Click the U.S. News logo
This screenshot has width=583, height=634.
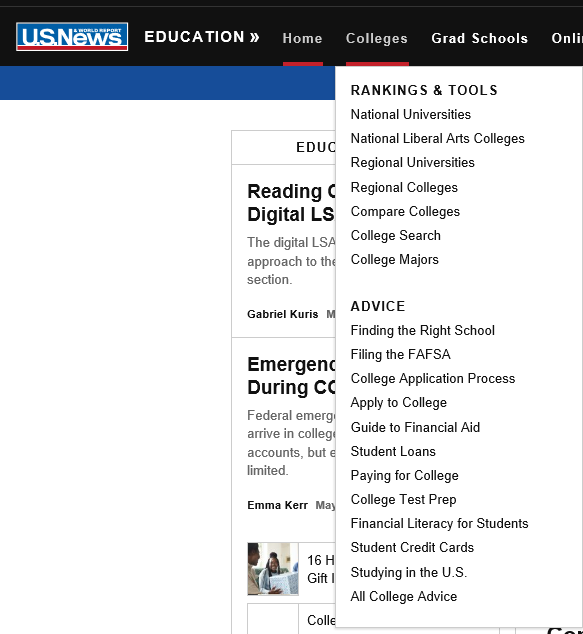[x=72, y=37]
